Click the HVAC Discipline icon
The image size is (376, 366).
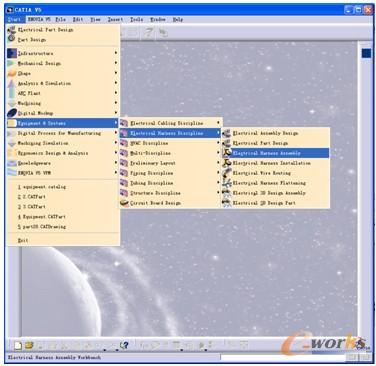point(124,143)
